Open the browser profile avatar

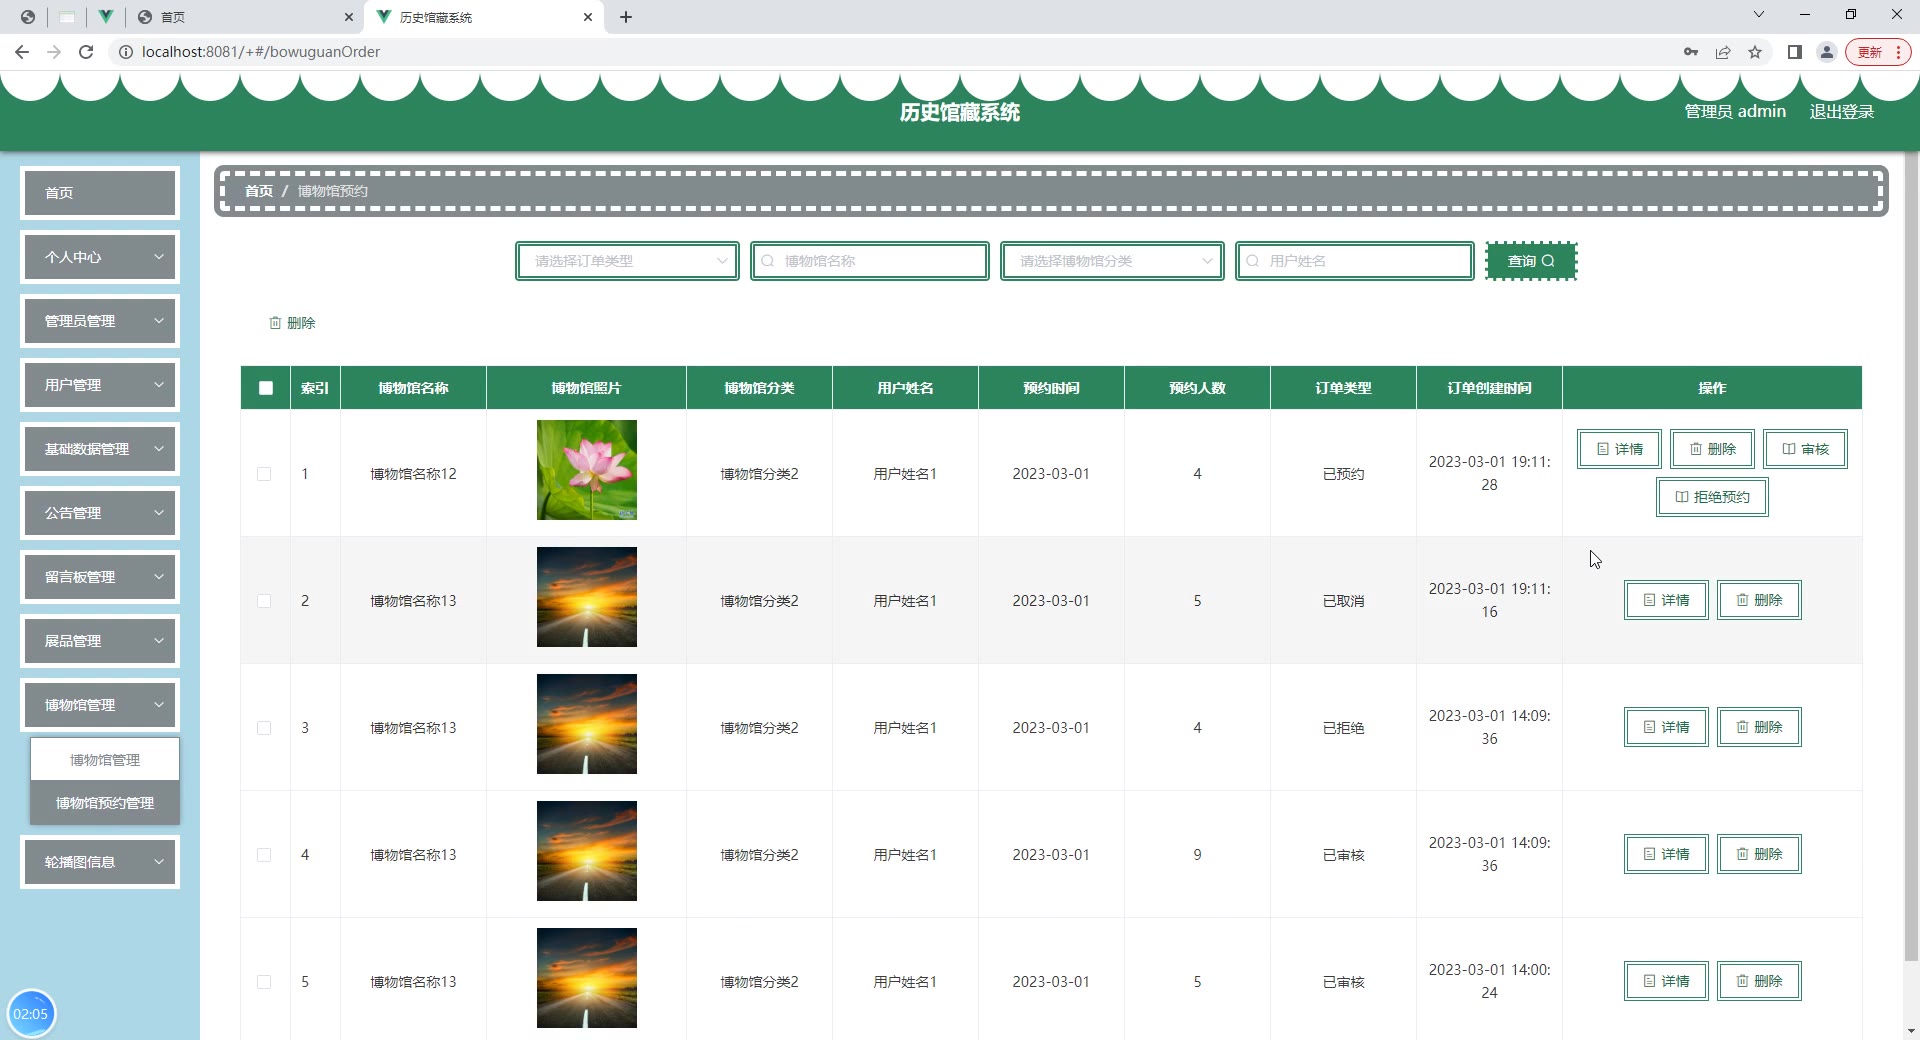(x=1827, y=52)
